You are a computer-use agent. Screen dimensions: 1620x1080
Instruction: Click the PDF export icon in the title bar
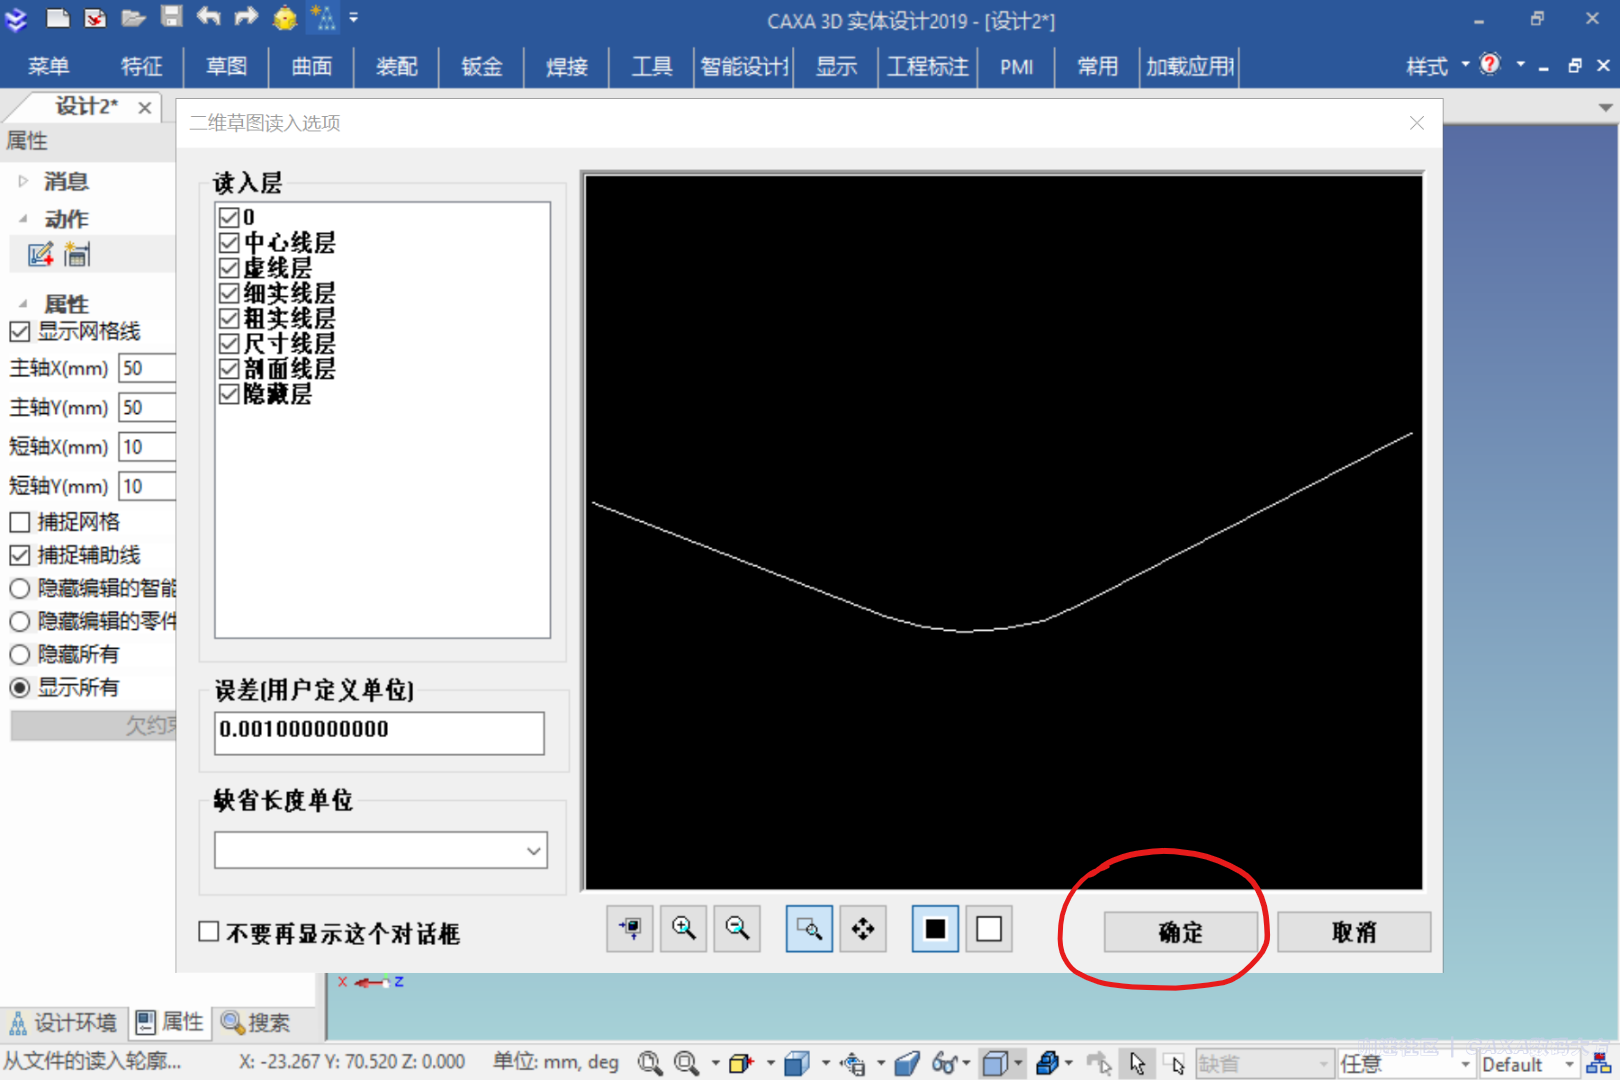coord(95,17)
